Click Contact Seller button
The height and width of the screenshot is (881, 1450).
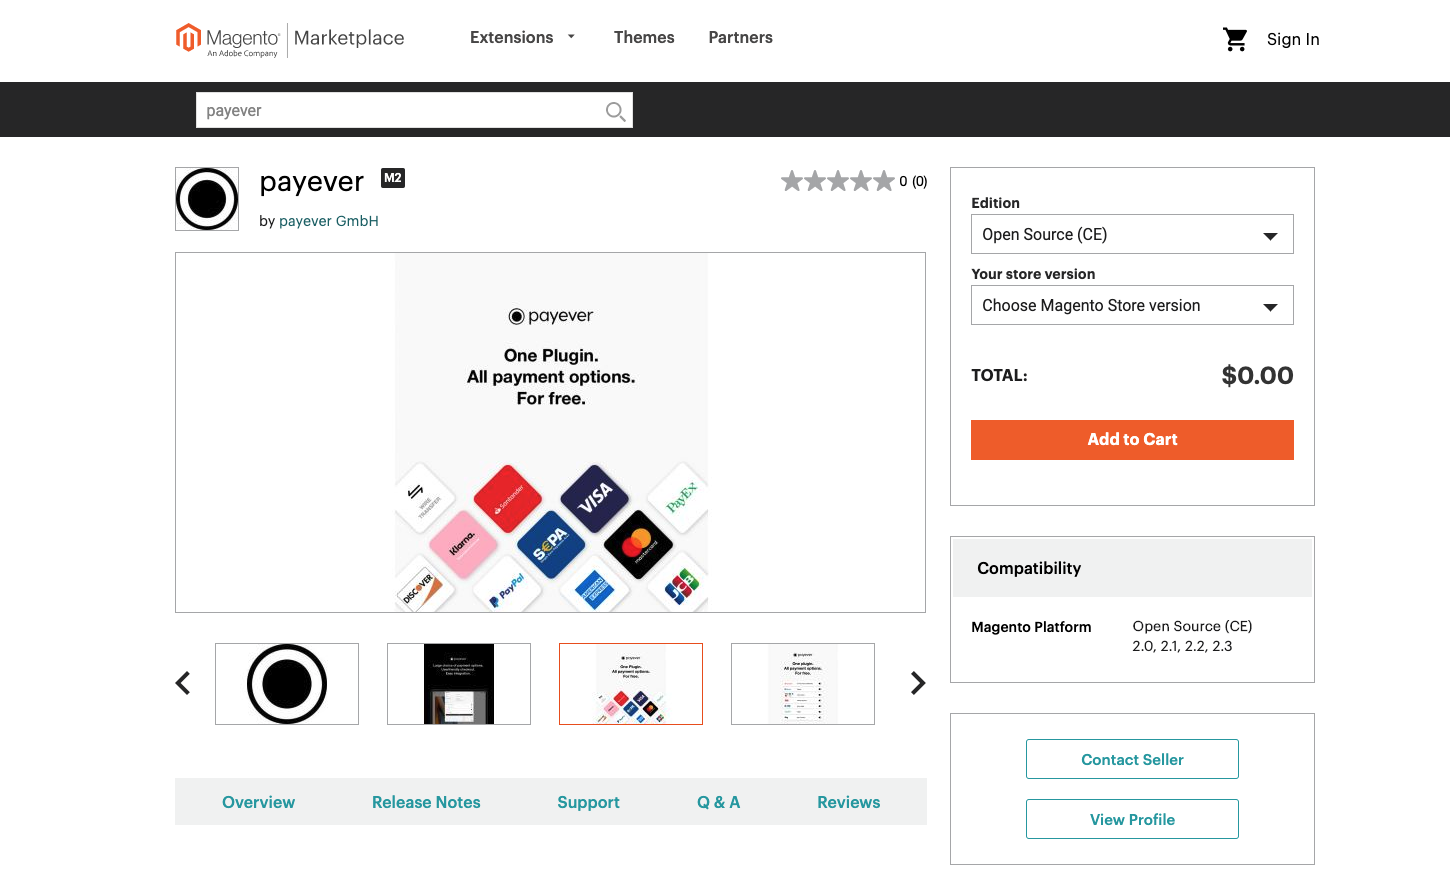click(x=1132, y=759)
